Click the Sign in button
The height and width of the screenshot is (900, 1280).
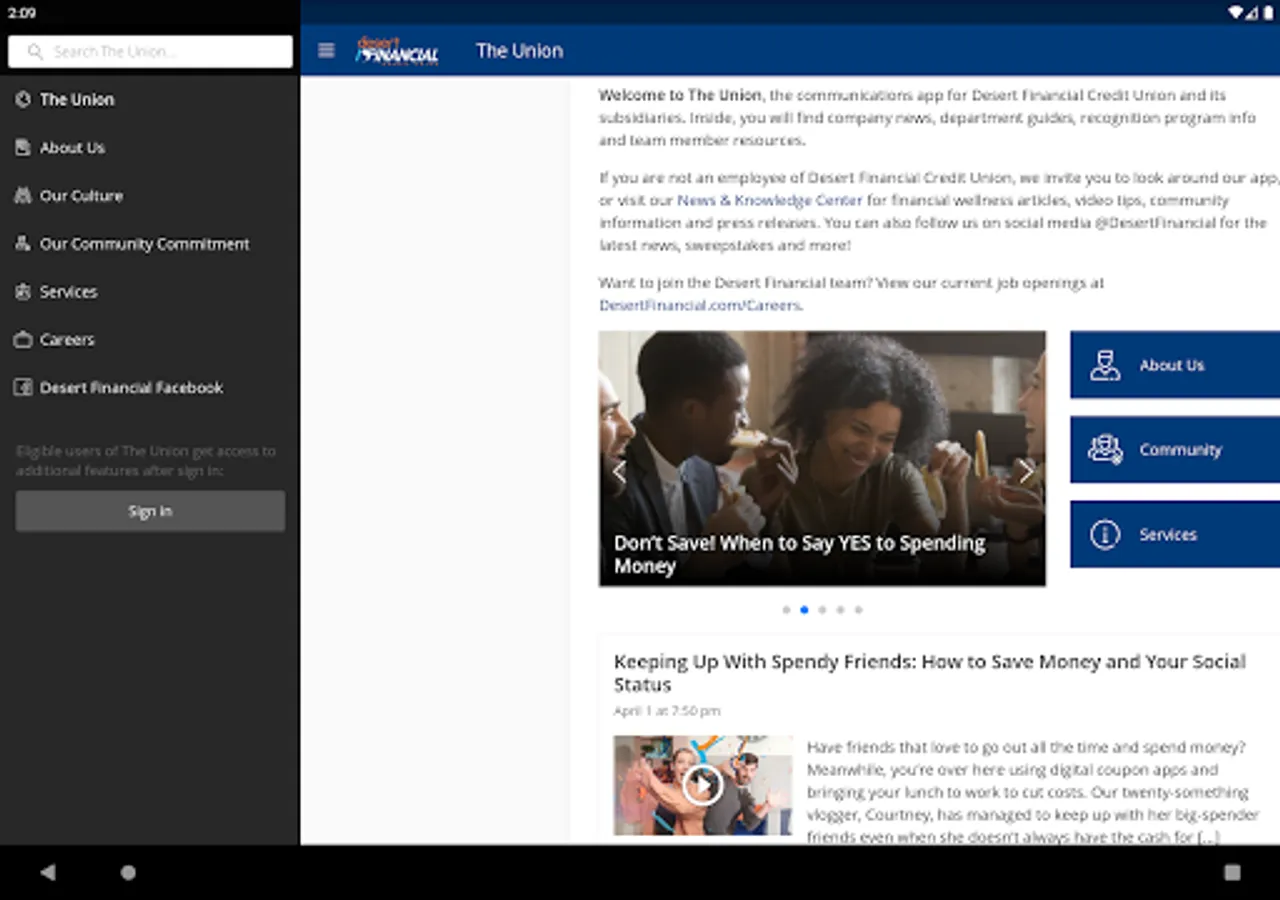click(x=150, y=511)
